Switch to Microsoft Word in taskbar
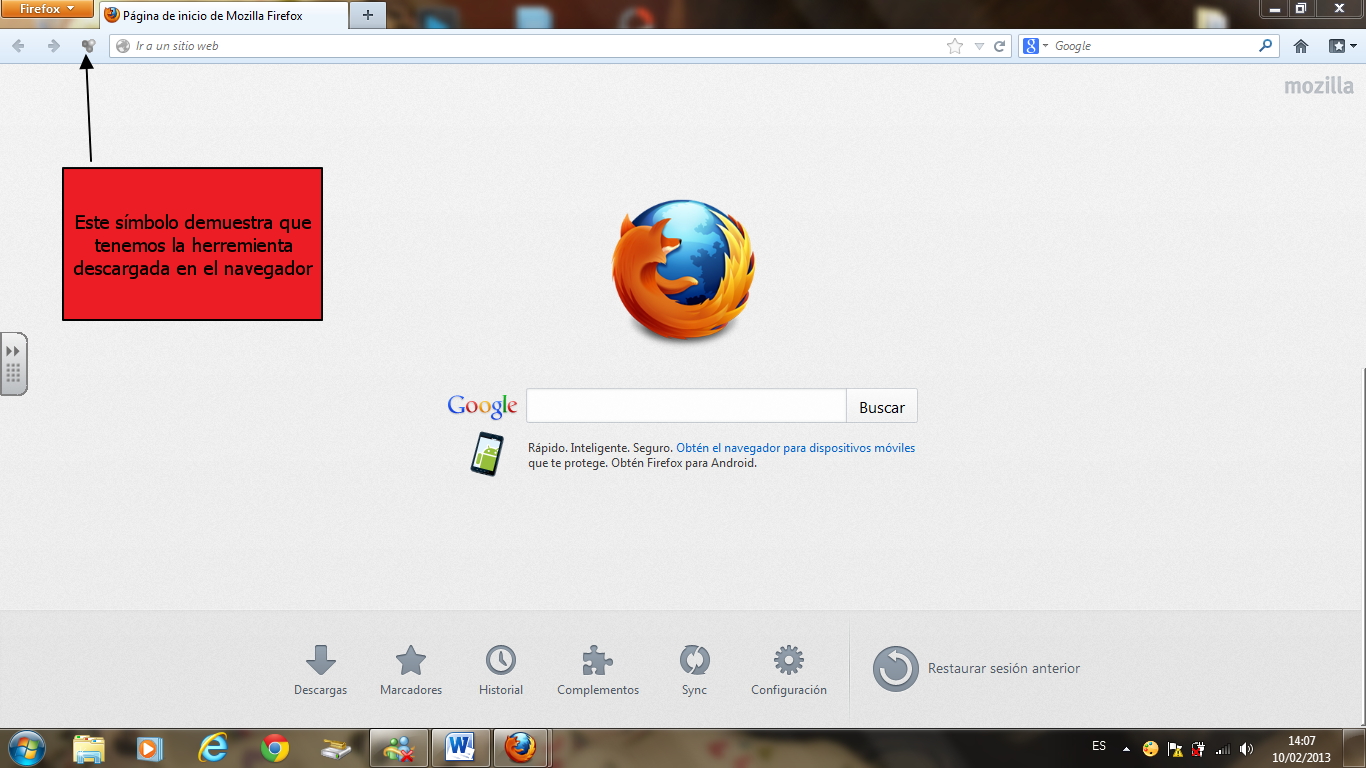 [x=460, y=748]
